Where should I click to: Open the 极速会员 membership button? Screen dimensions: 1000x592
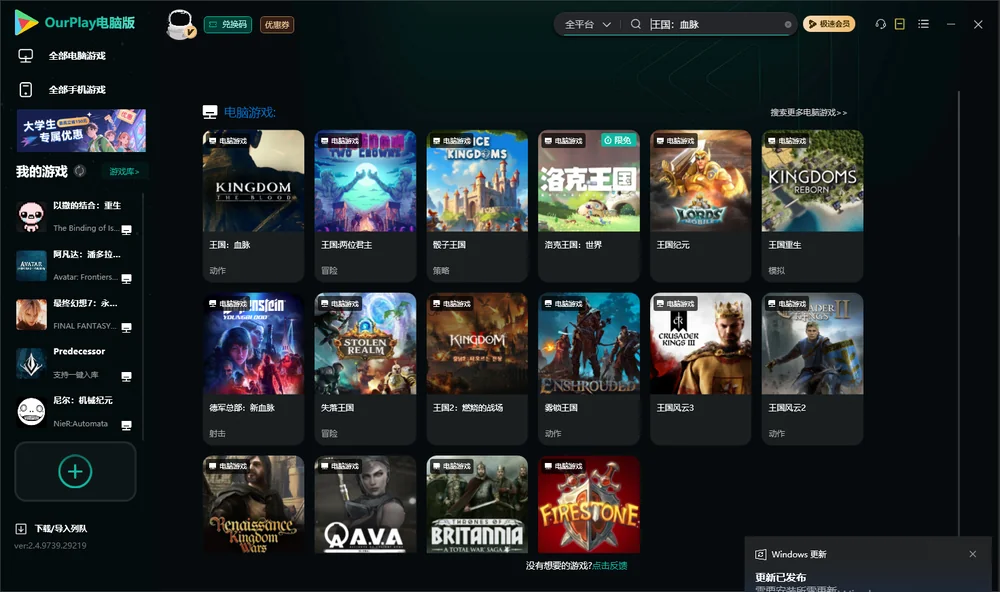pyautogui.click(x=828, y=24)
